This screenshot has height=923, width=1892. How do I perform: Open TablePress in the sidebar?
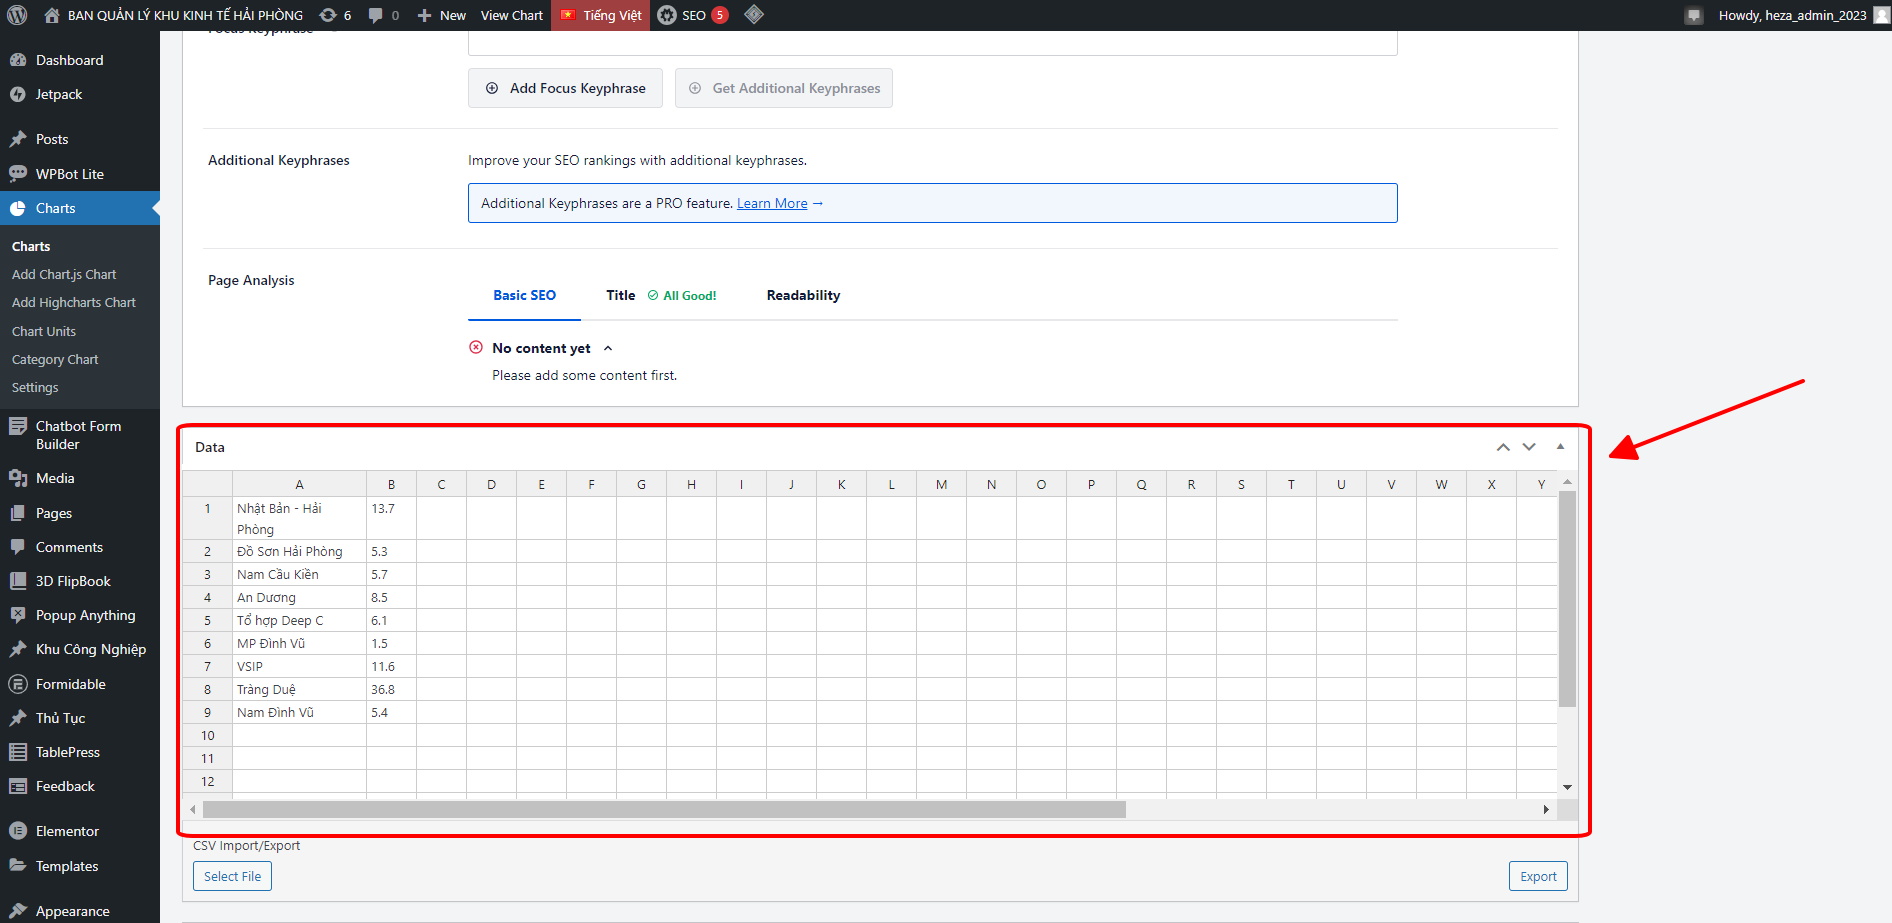click(x=68, y=752)
